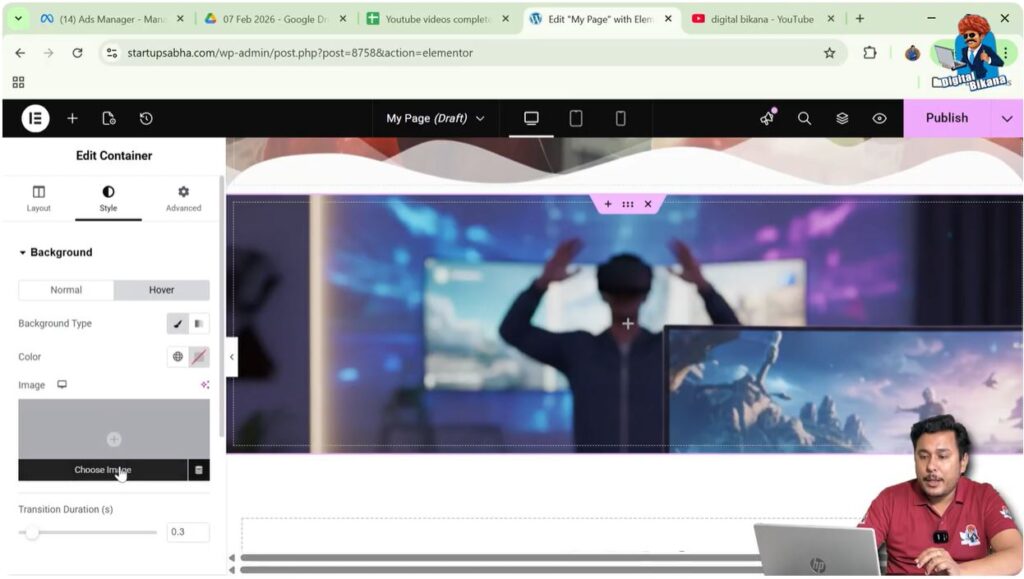This screenshot has height=579, width=1024.
Task: Select the Gradient background type
Action: [x=197, y=323]
